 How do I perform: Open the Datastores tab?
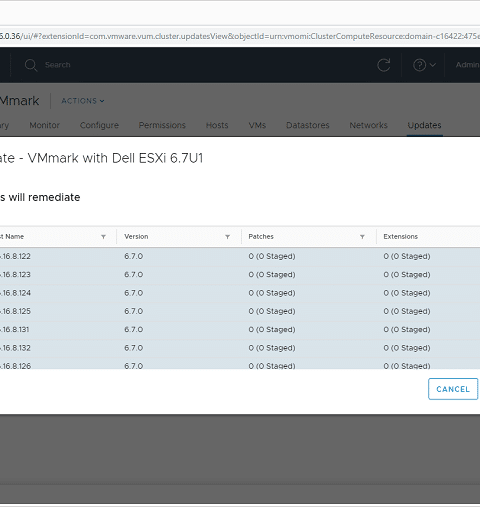tap(308, 125)
